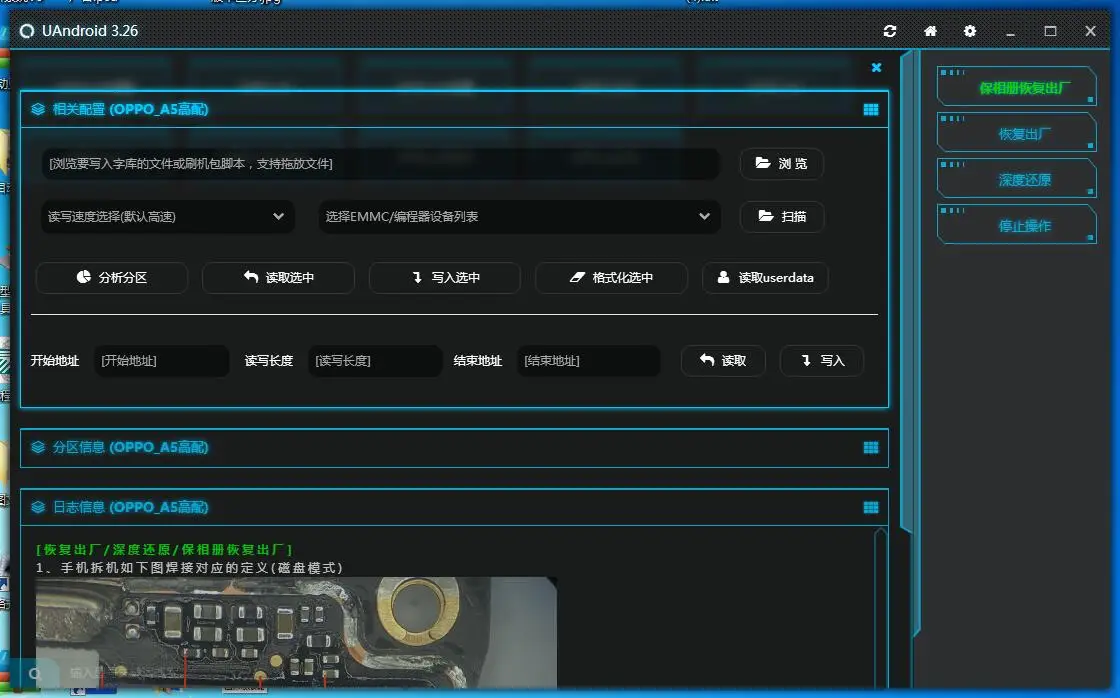
Task: Close the overlay panel with blue X
Action: tap(876, 67)
